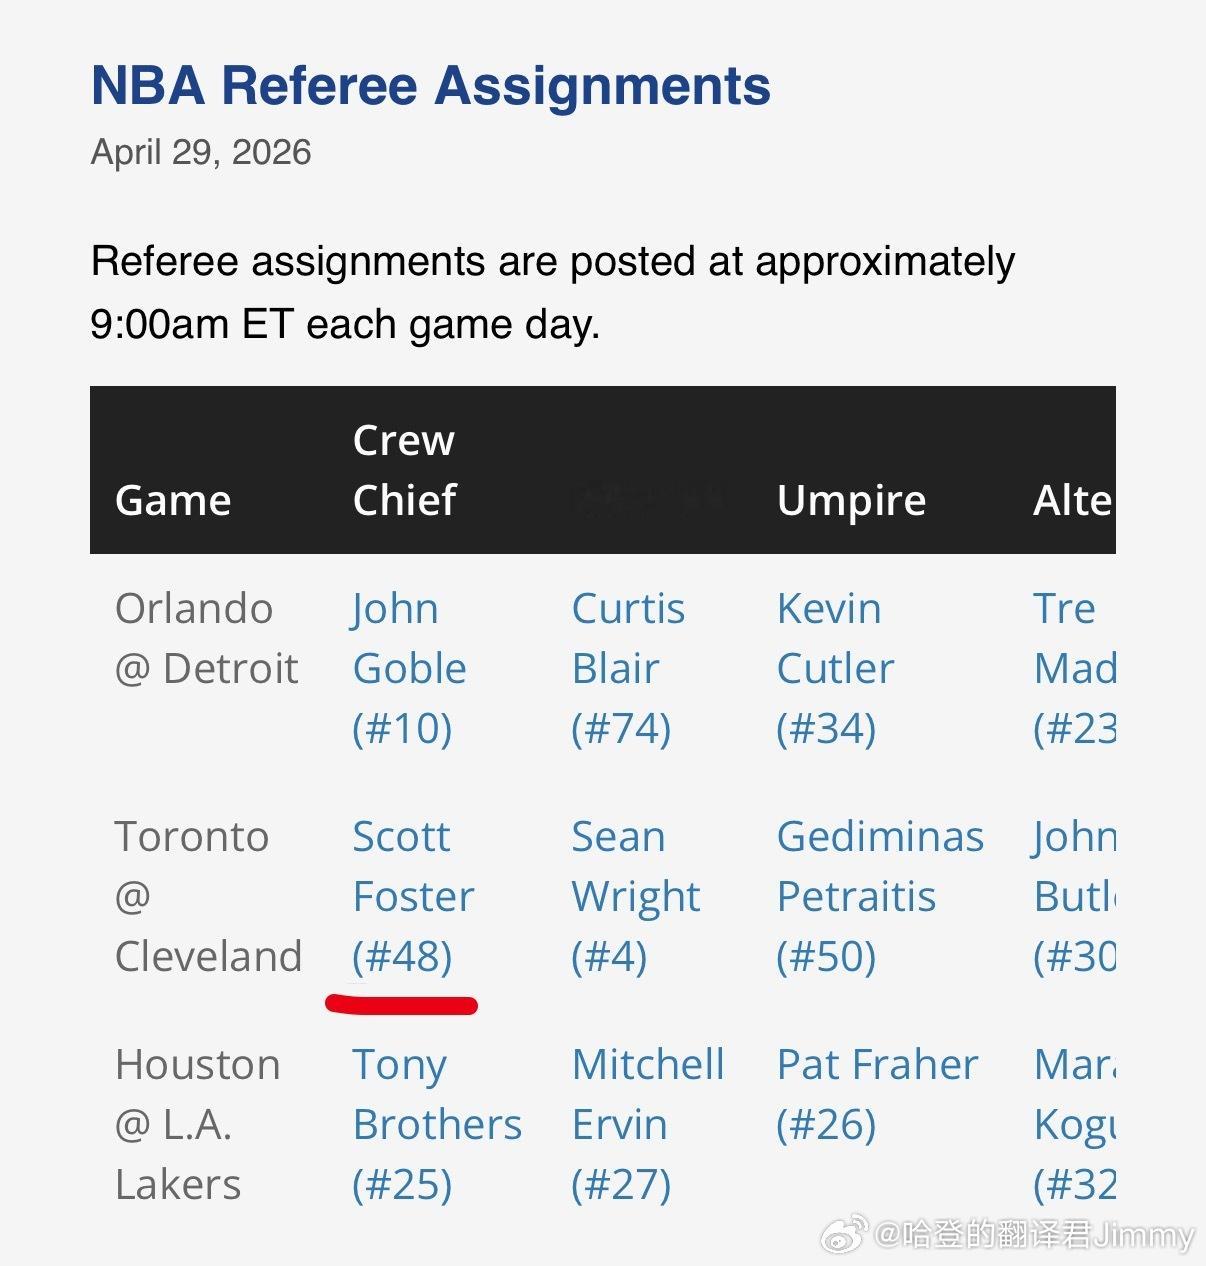Open the cut-off John Butl (#30) alternate link

[x=1075, y=896]
